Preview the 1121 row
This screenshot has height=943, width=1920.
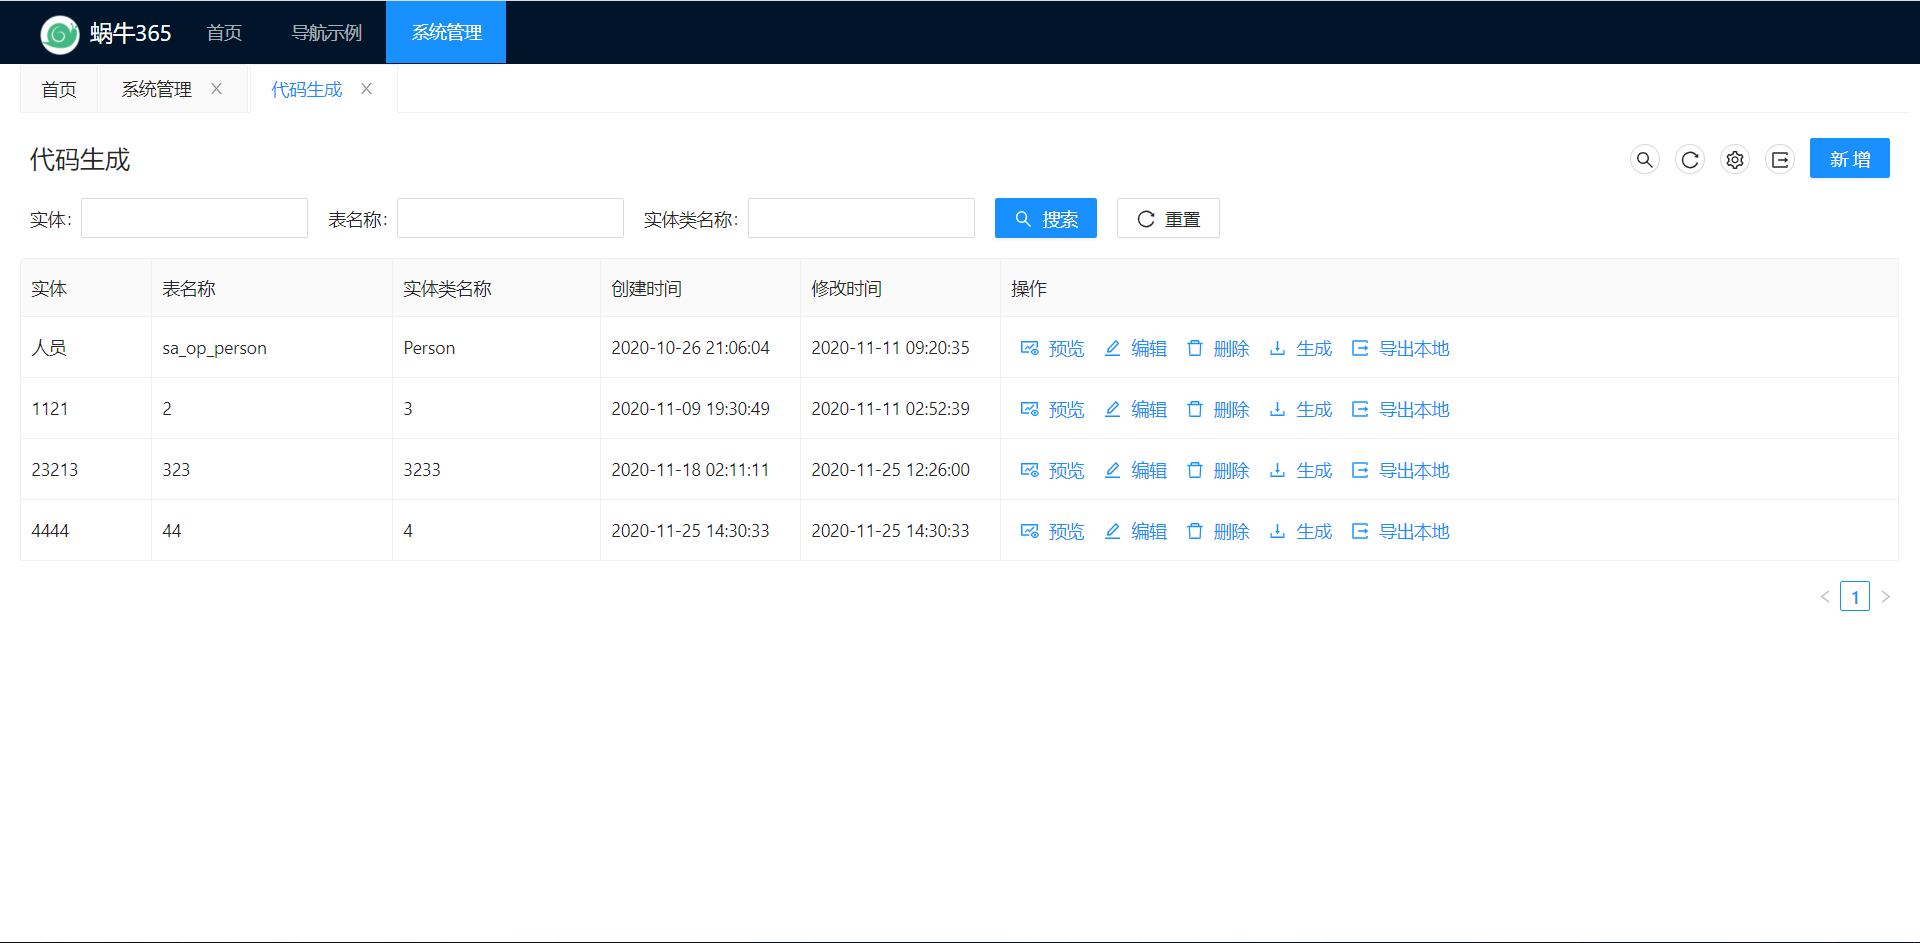(1052, 409)
